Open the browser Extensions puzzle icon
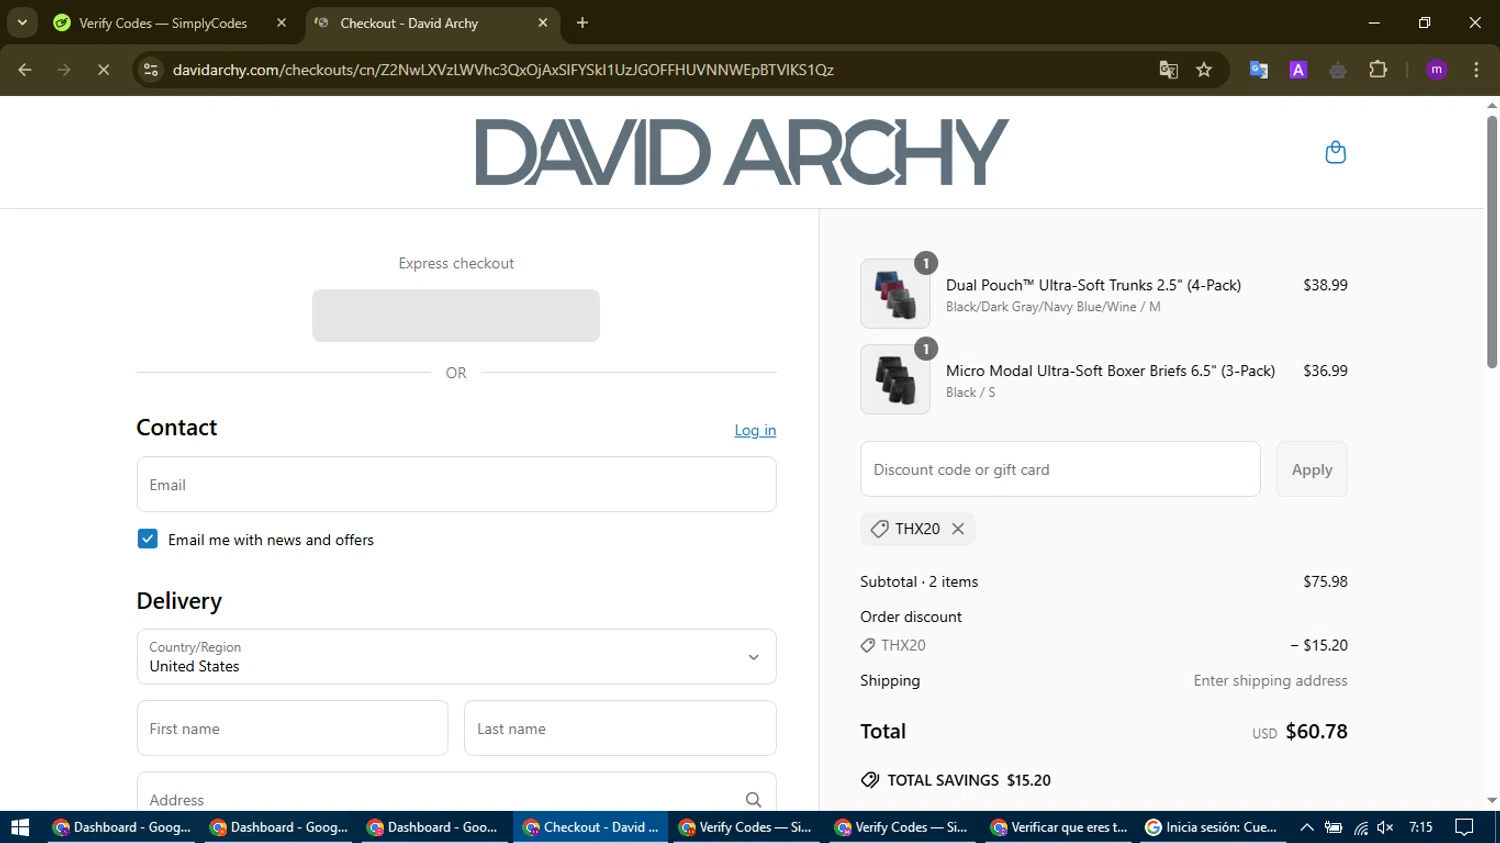The width and height of the screenshot is (1500, 843). tap(1378, 70)
